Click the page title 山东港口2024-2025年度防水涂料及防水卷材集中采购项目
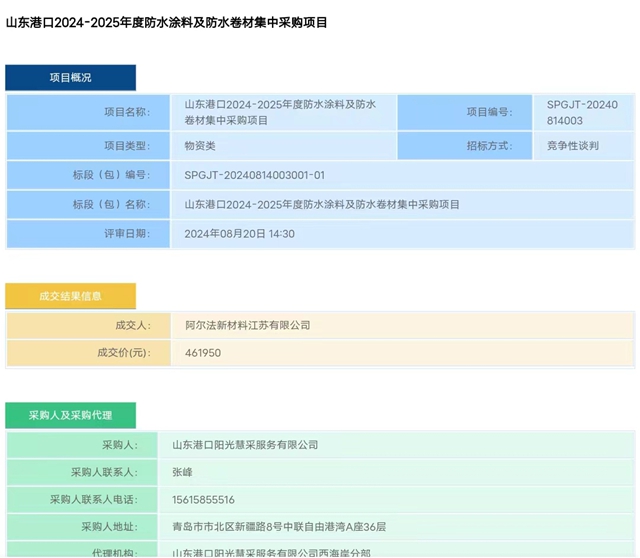640x558 pixels. (167, 22)
